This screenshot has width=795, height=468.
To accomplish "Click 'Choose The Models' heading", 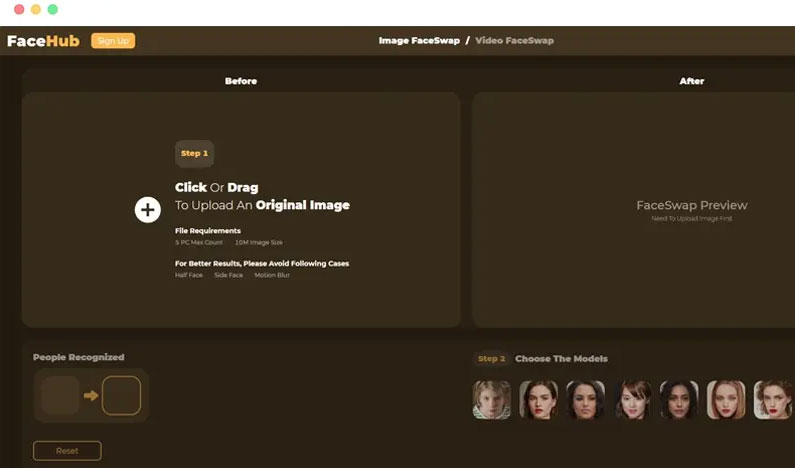I will 561,358.
